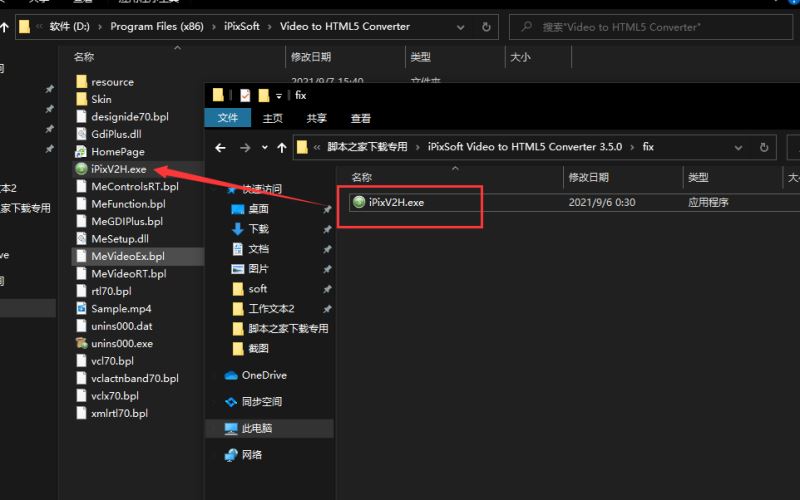
Task: Refresh the back window folder view
Action: pyautogui.click(x=486, y=27)
